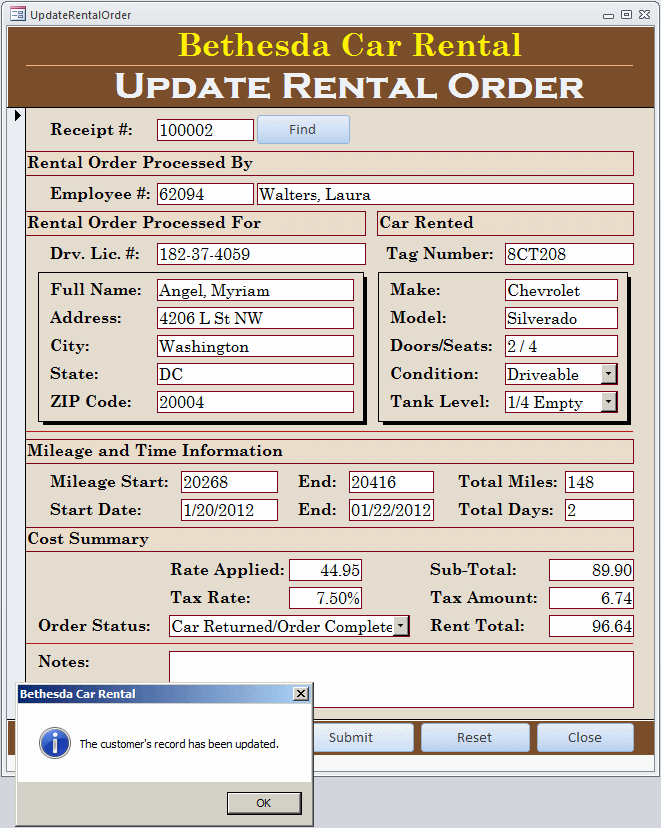Viewport: 661px width, 828px height.
Task: Expand the Order Status dropdown arrow
Action: pyautogui.click(x=401, y=626)
